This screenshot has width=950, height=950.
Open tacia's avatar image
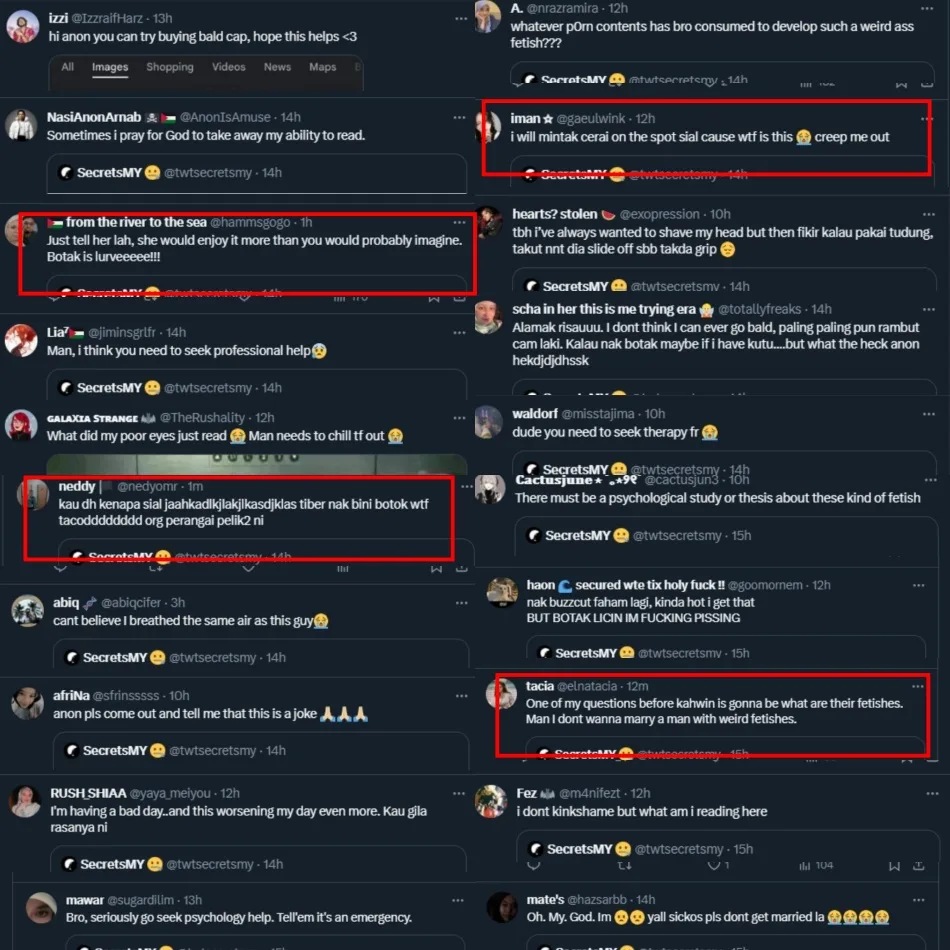pos(502,694)
